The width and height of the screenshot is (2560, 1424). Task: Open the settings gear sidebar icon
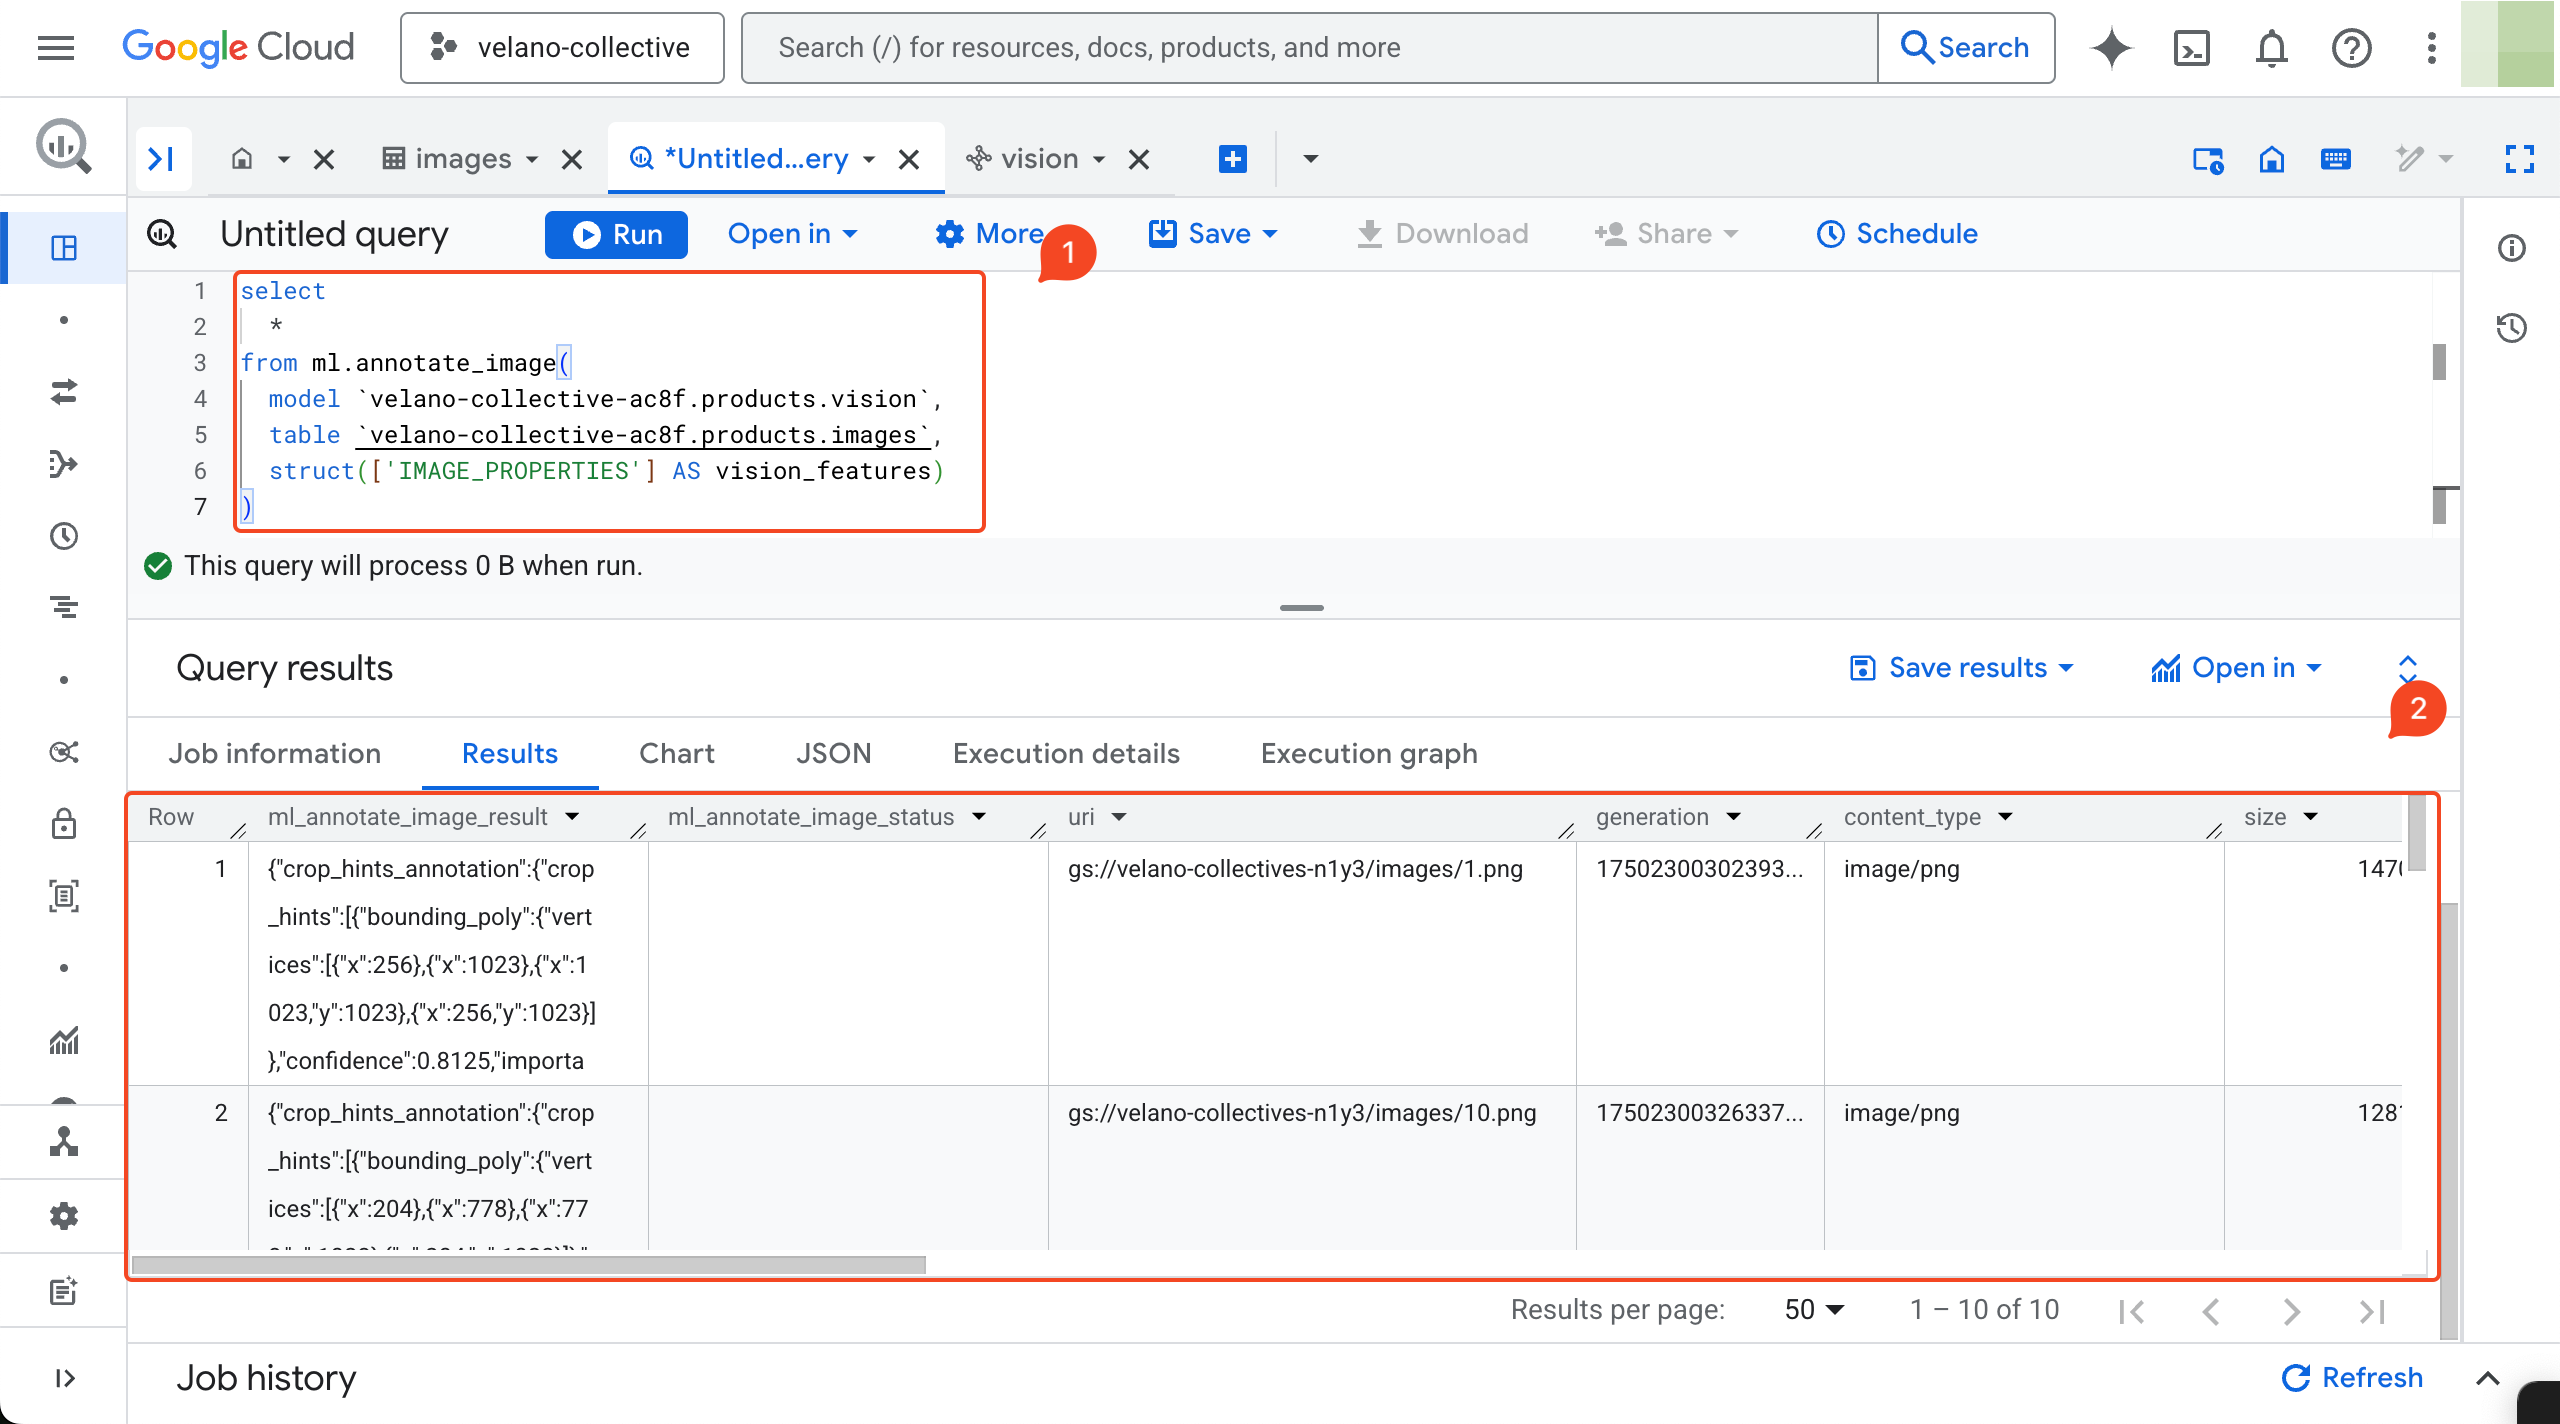tap(64, 1216)
